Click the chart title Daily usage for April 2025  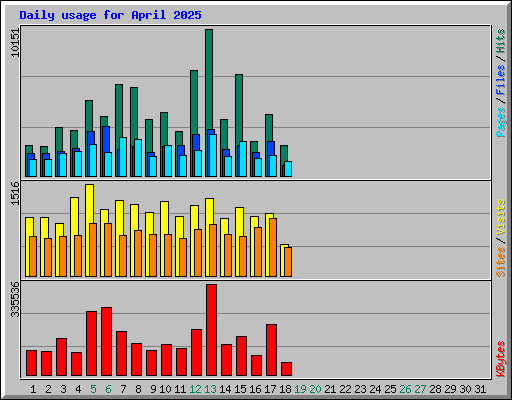point(110,15)
